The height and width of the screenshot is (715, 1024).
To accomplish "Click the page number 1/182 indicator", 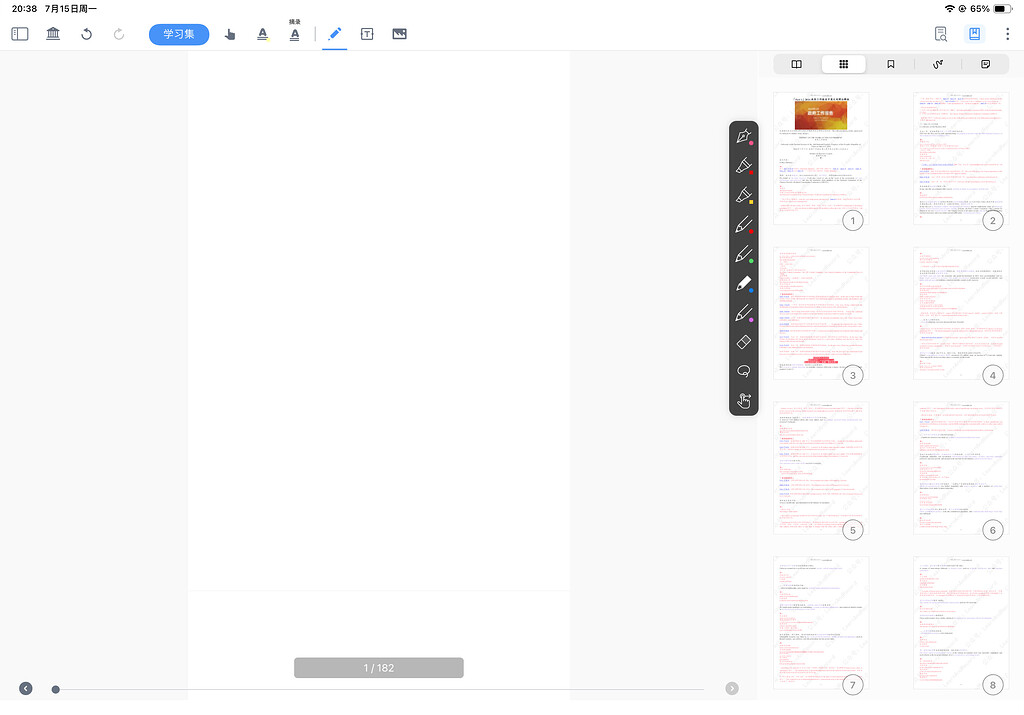I will (378, 667).
